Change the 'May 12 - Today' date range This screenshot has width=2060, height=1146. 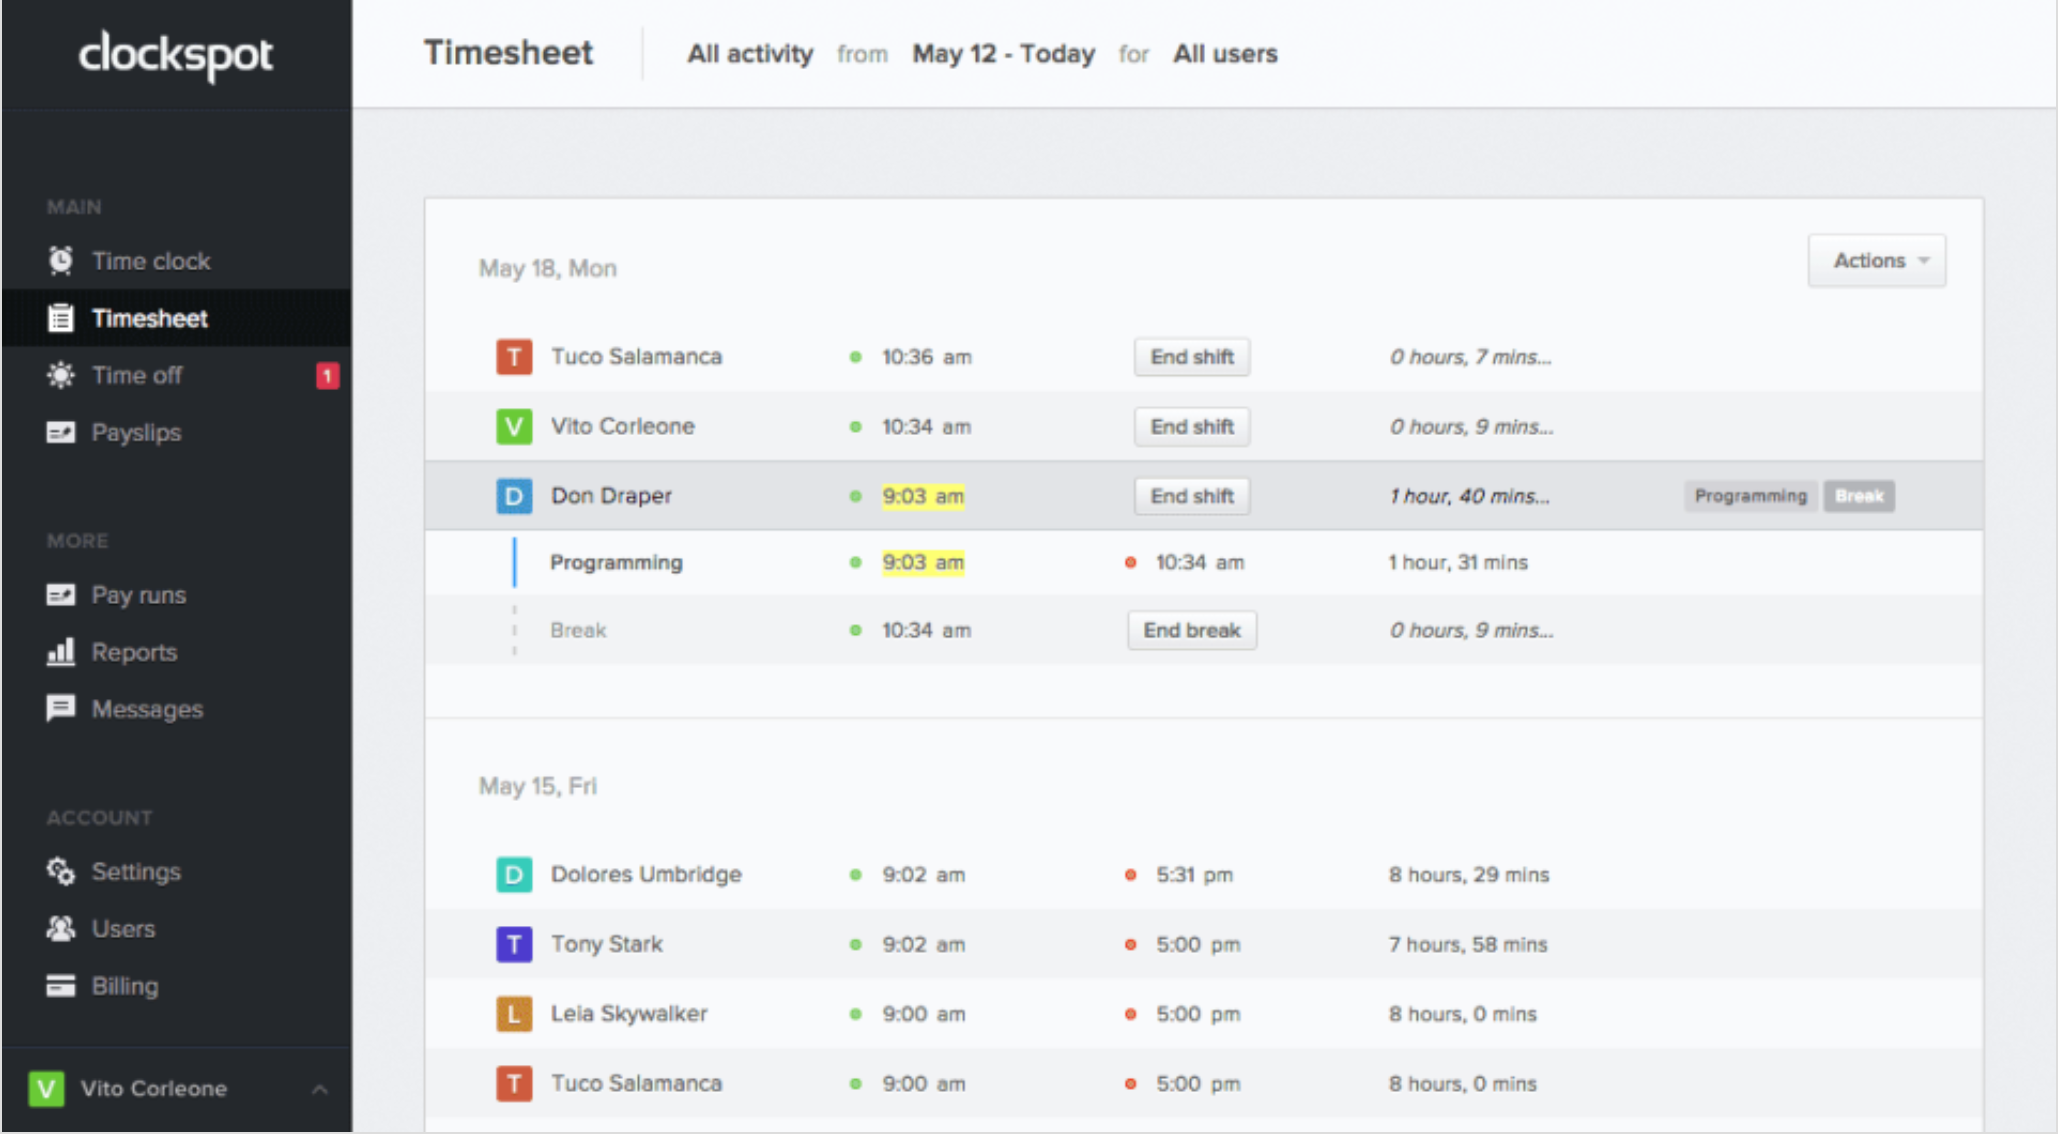1003,54
